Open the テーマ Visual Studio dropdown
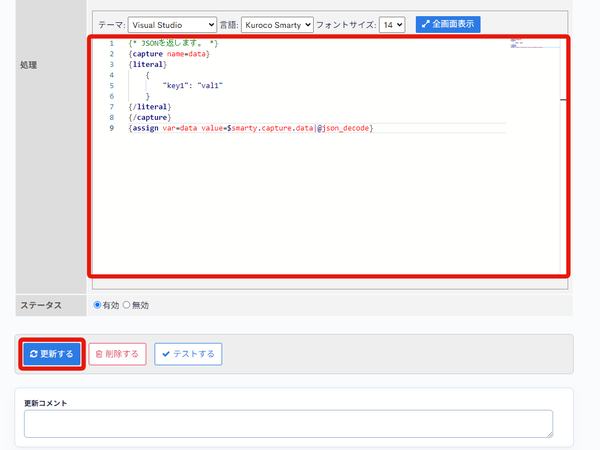Image resolution: width=600 pixels, height=450 pixels. pos(172,25)
